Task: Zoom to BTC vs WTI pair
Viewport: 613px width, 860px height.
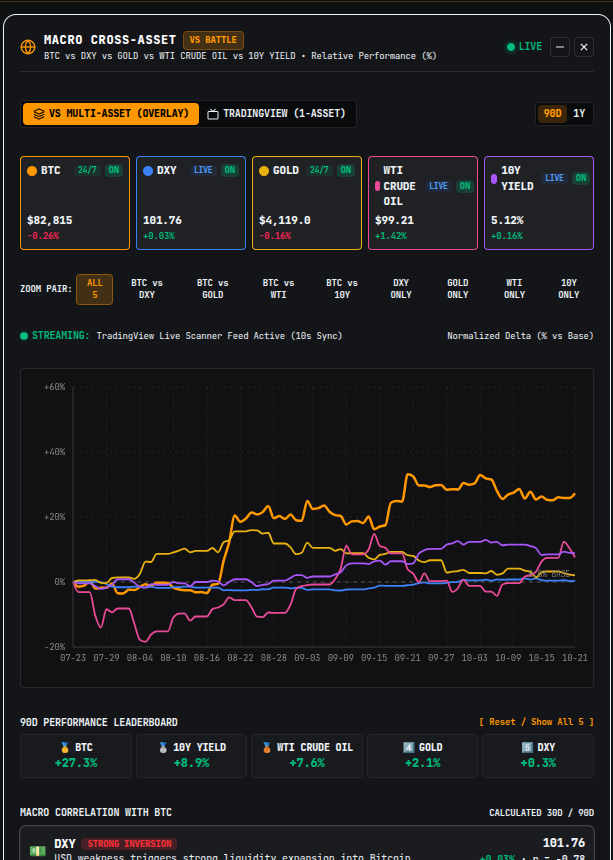Action: click(x=278, y=289)
